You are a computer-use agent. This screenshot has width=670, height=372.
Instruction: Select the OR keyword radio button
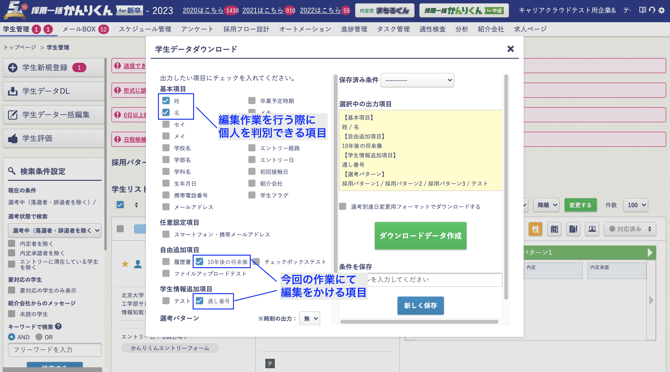[39, 337]
